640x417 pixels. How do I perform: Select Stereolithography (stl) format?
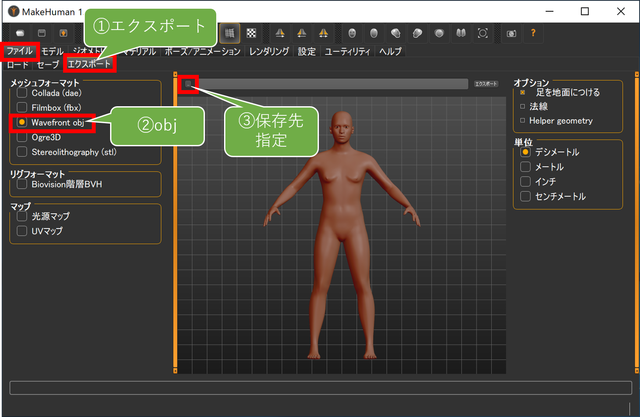click(x=67, y=152)
